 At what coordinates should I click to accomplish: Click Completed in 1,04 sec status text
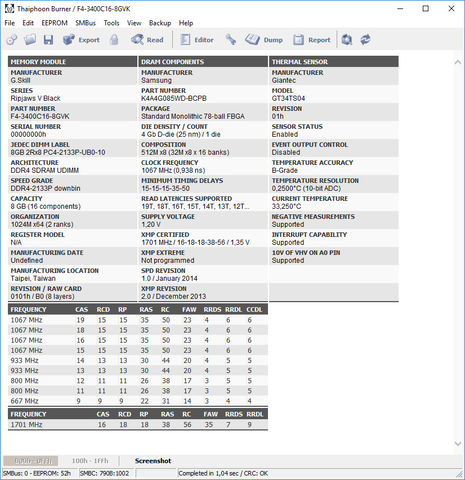(x=223, y=473)
